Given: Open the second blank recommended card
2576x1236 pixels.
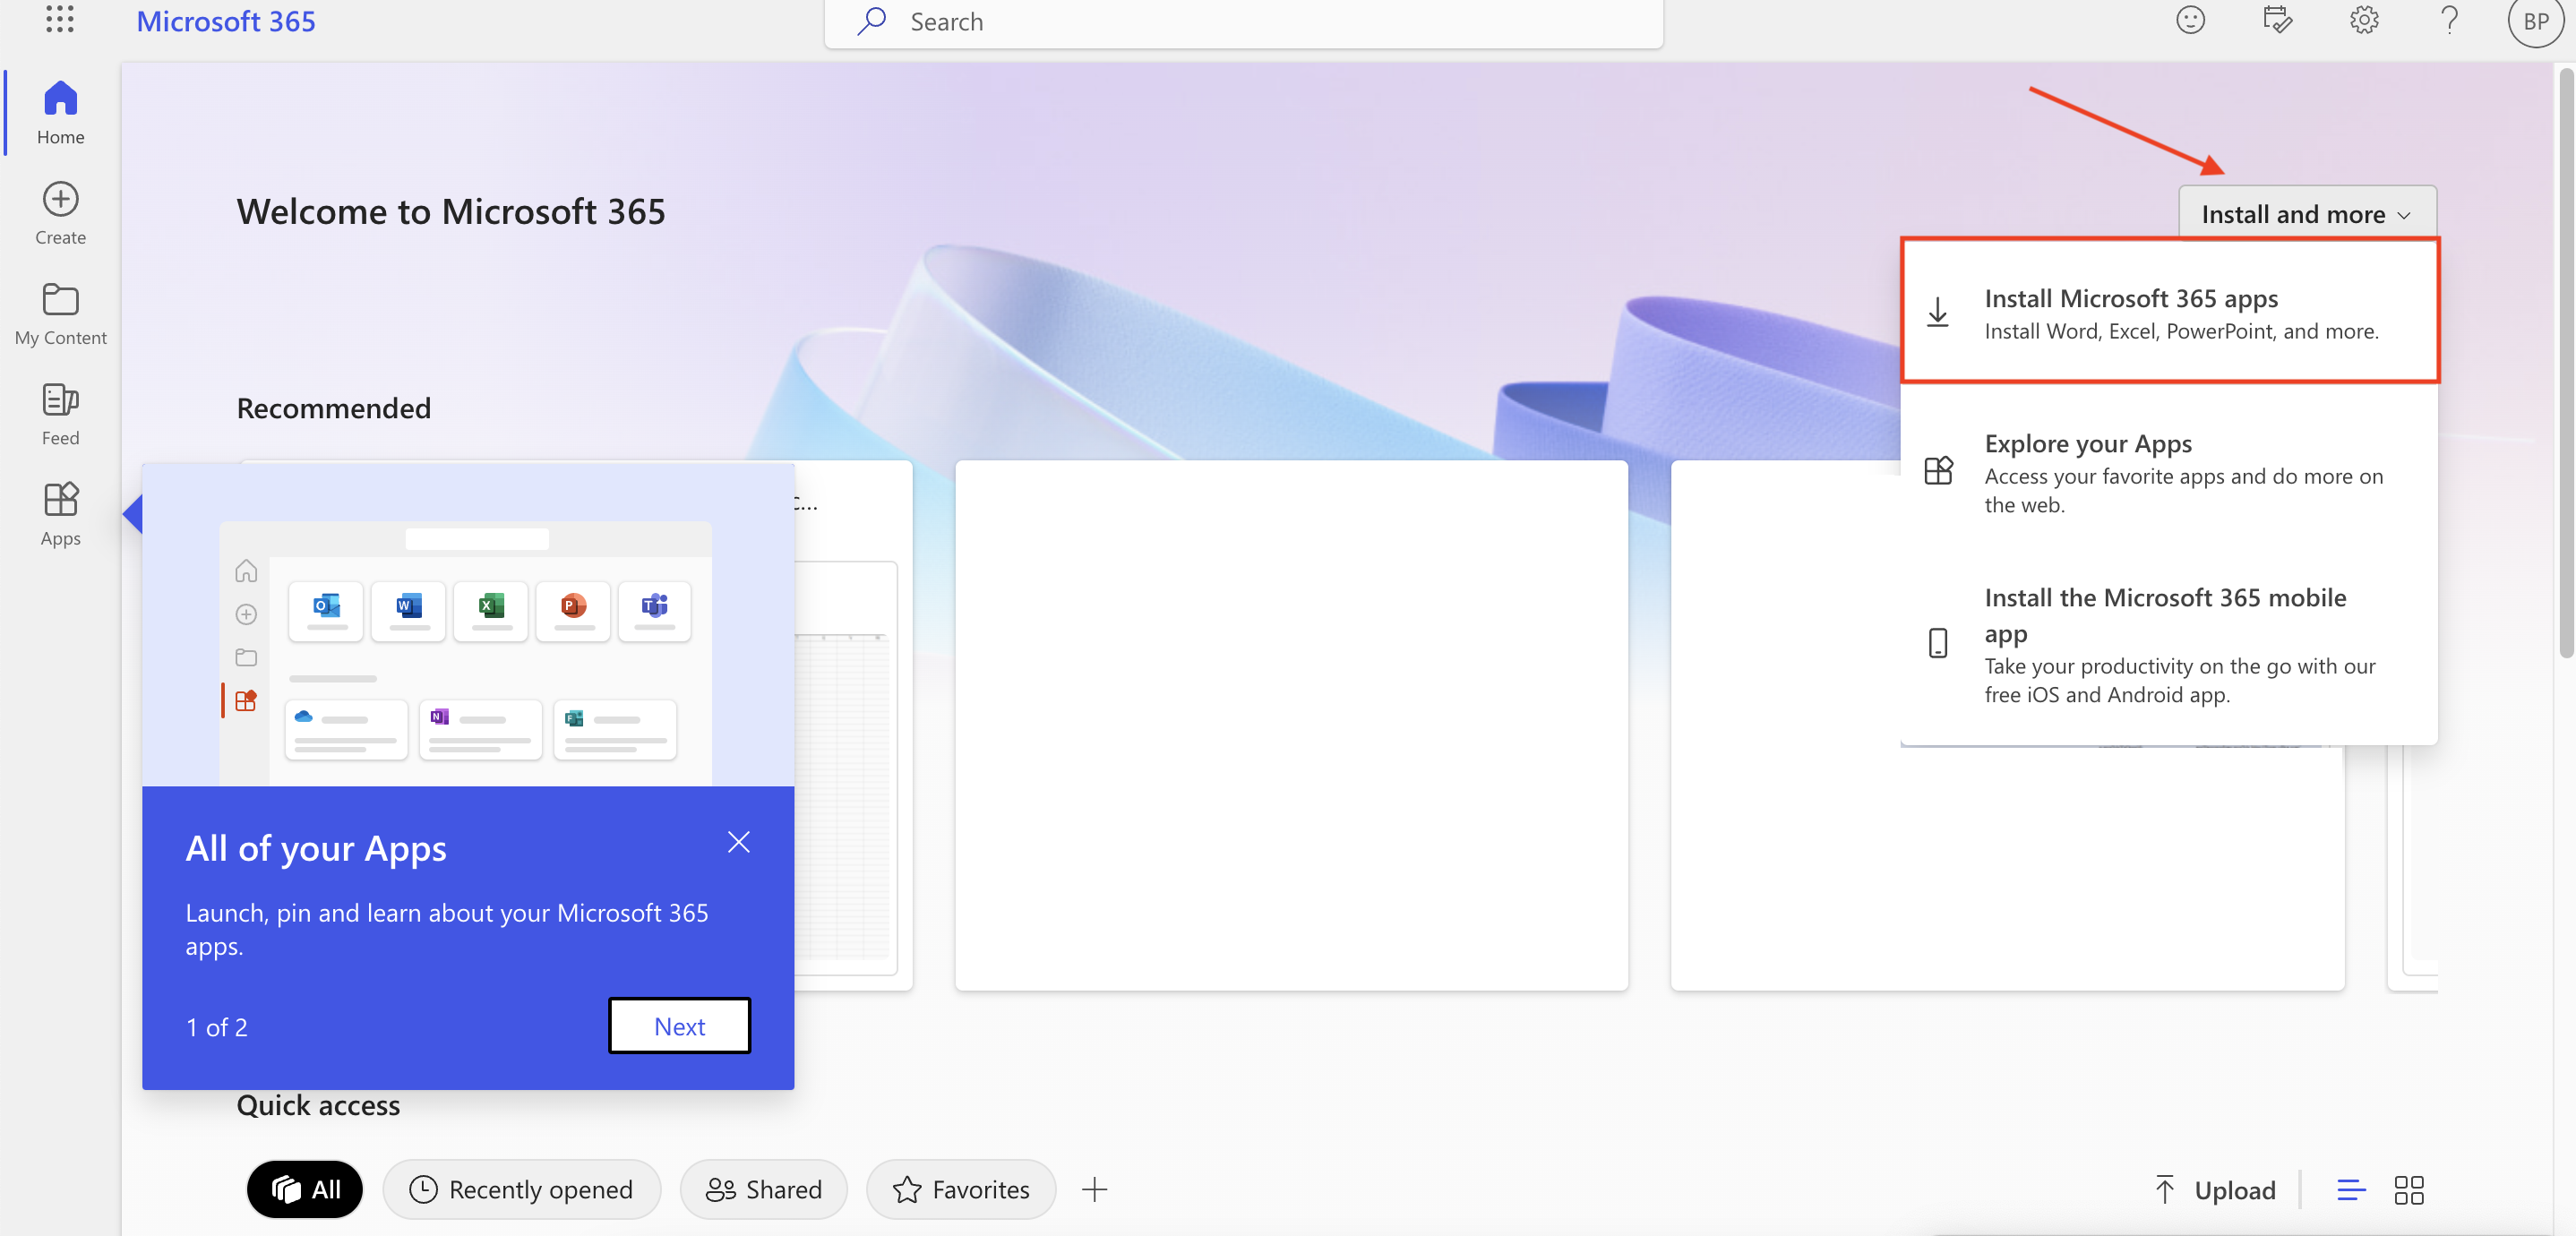Looking at the screenshot, I should click(x=1291, y=725).
